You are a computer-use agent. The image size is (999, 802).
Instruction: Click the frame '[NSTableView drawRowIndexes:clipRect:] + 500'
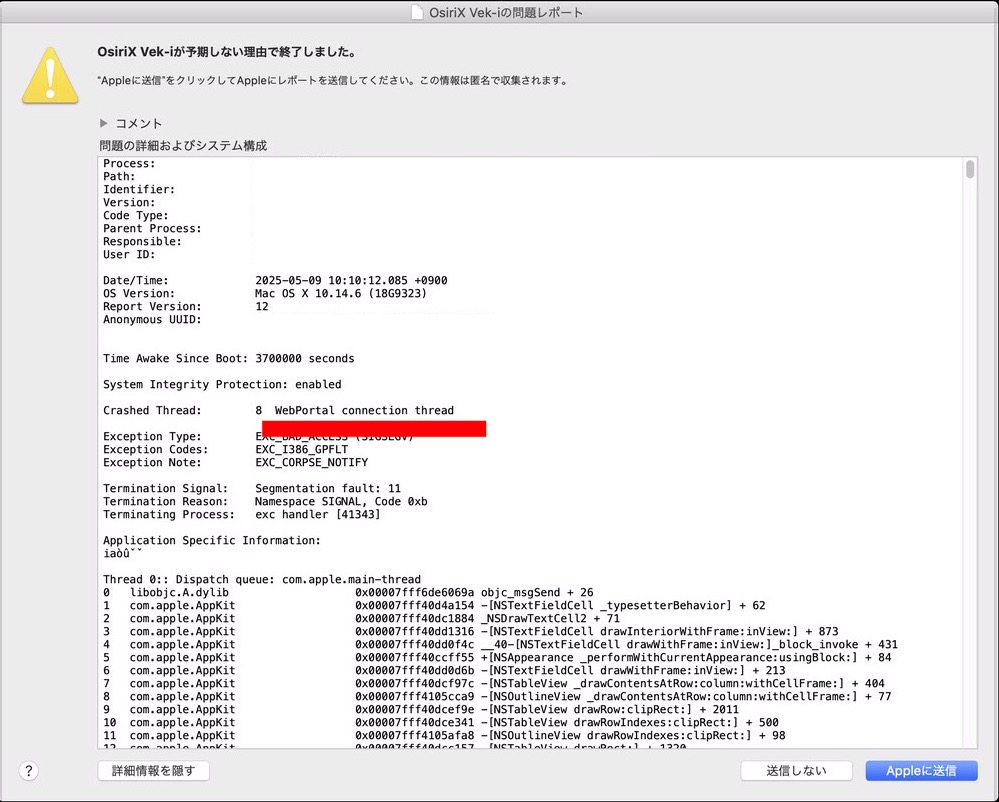629,722
